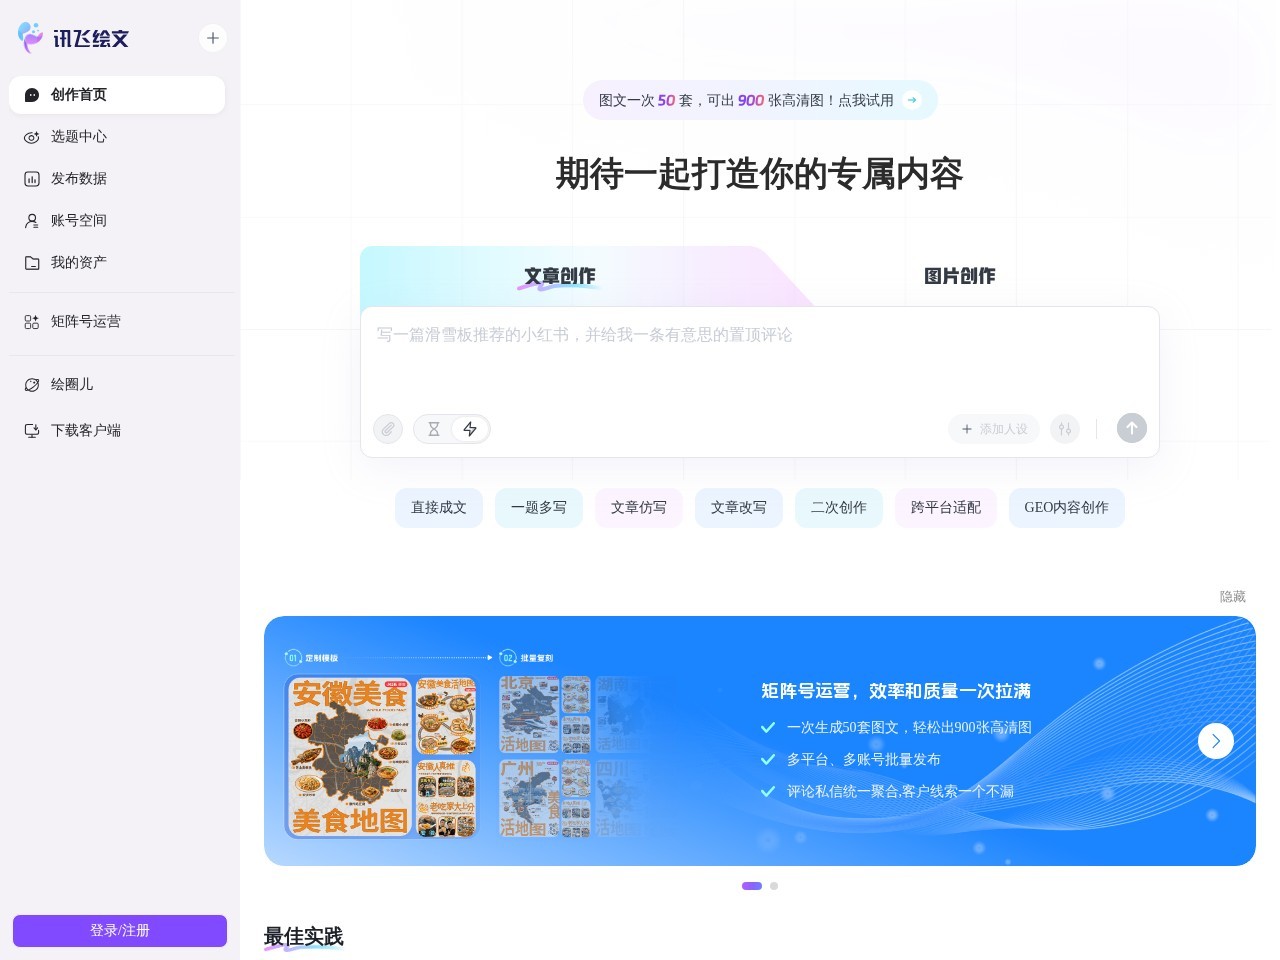Viewport: 1280px width, 960px height.
Task: Open 选题中心 in the sidebar
Action: pos(117,137)
